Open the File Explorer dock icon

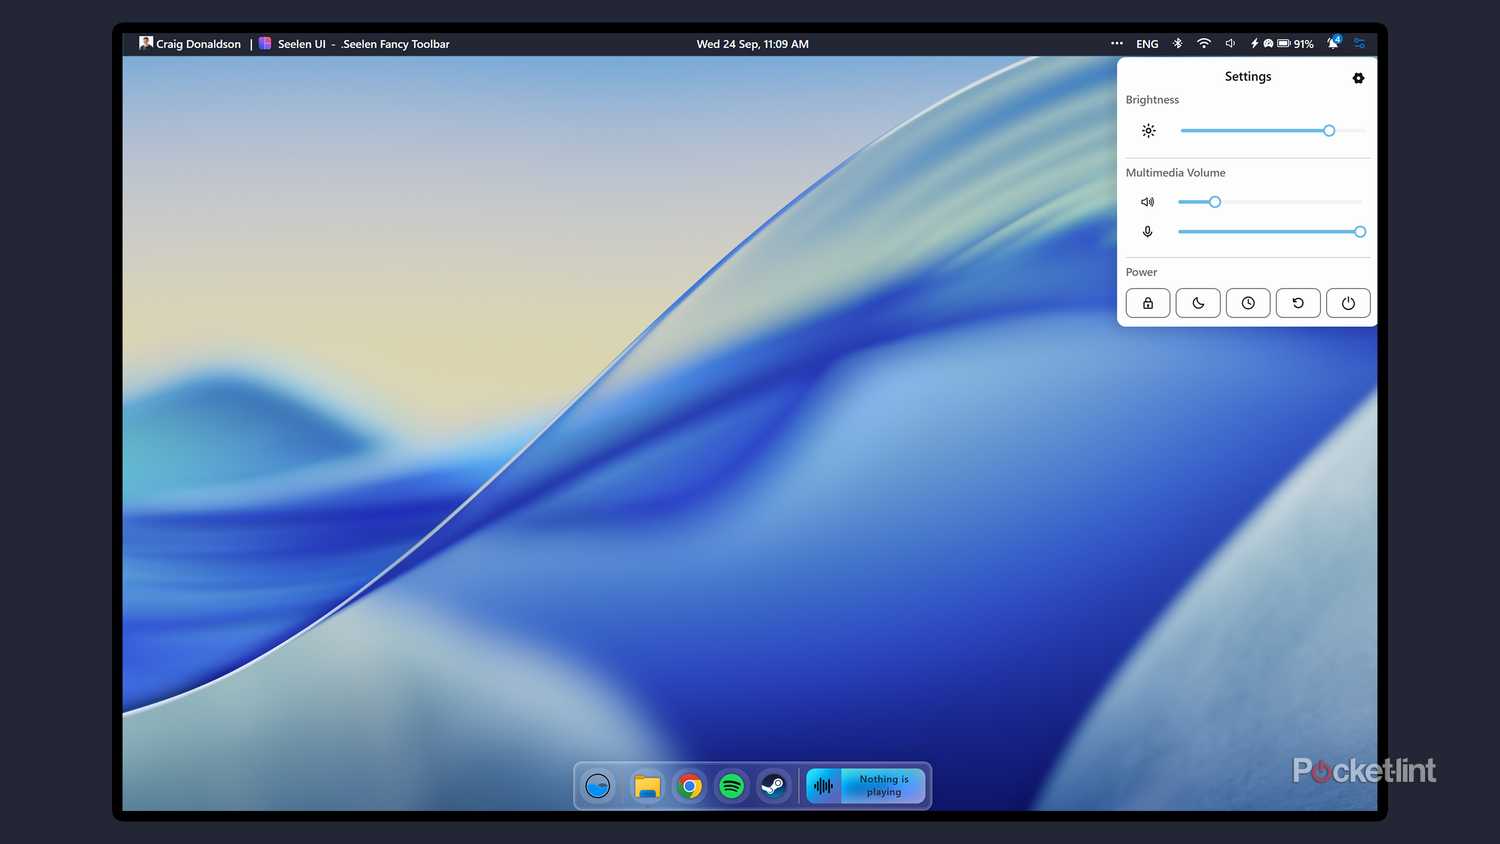tap(647, 786)
